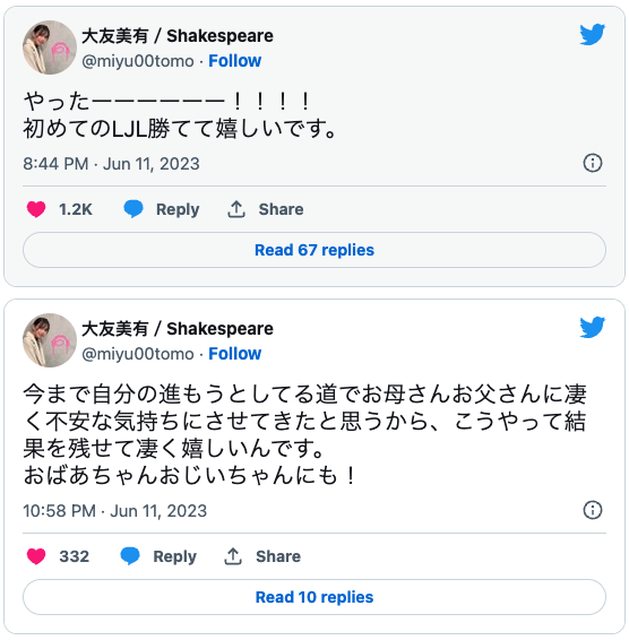This screenshot has width=629, height=640.
Task: Share the first tweet via share icon
Action: (x=236, y=209)
